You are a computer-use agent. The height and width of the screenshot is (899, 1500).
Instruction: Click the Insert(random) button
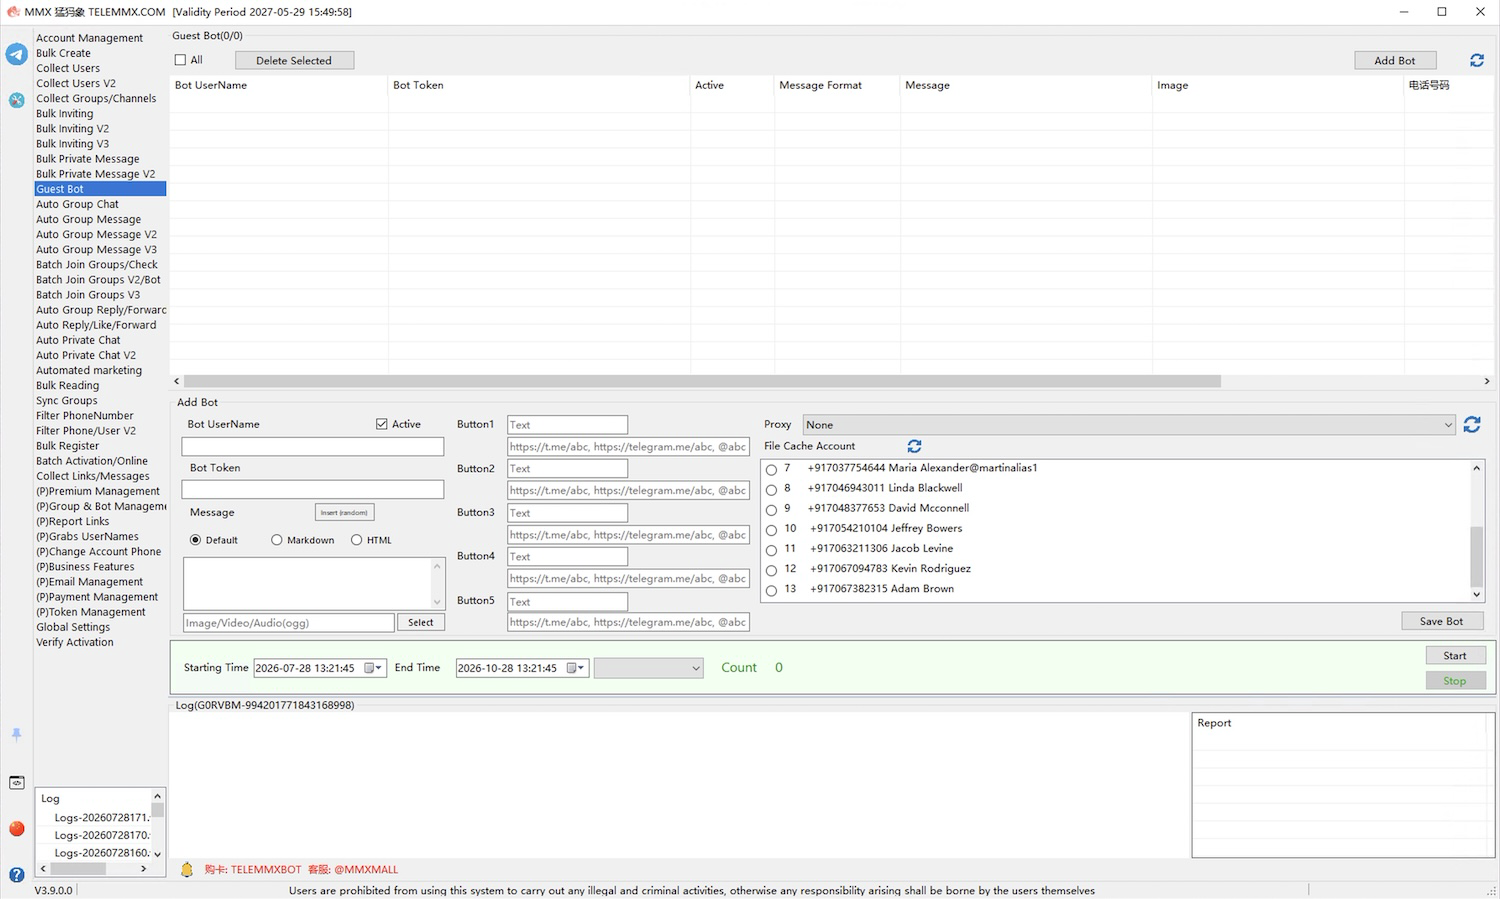(344, 512)
